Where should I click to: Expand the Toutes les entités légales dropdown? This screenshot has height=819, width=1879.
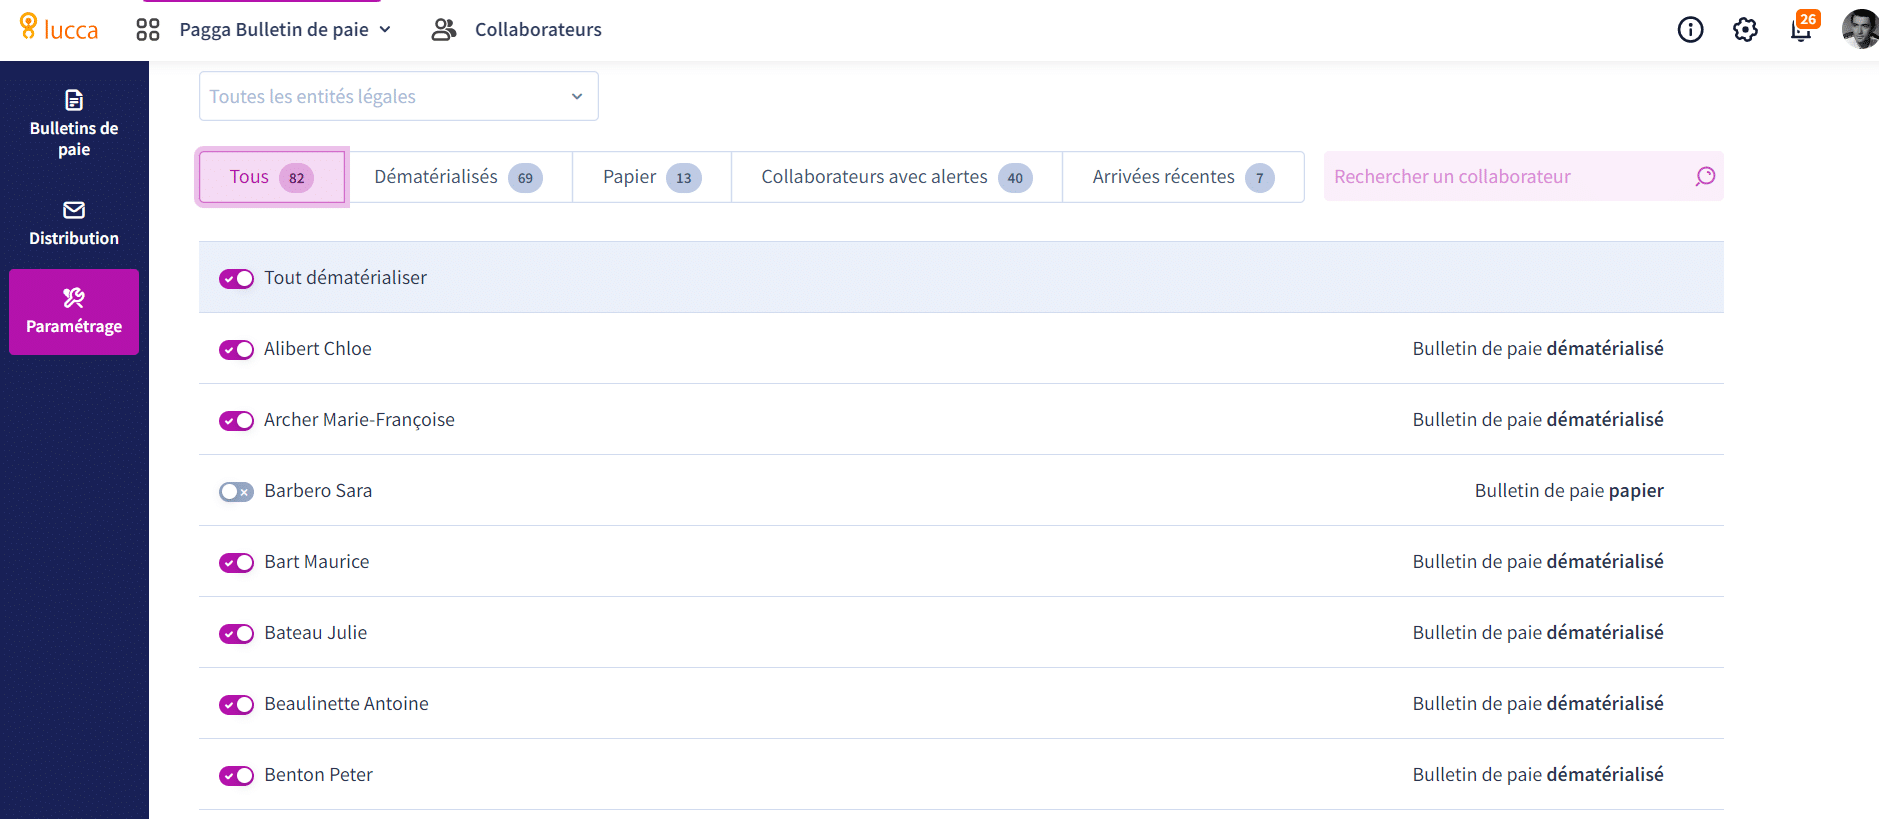point(398,96)
